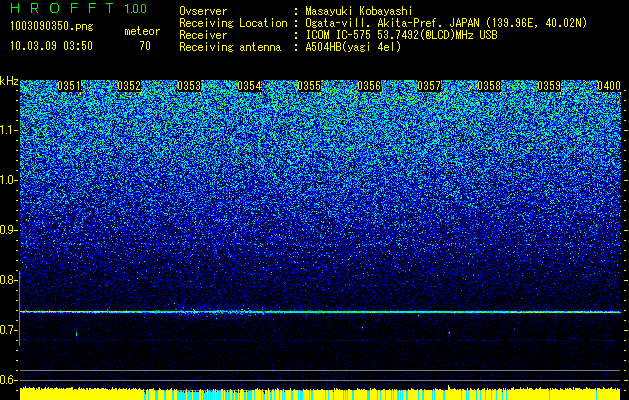Click the Receiving antenna label
The image size is (629, 400).
[x=230, y=47]
